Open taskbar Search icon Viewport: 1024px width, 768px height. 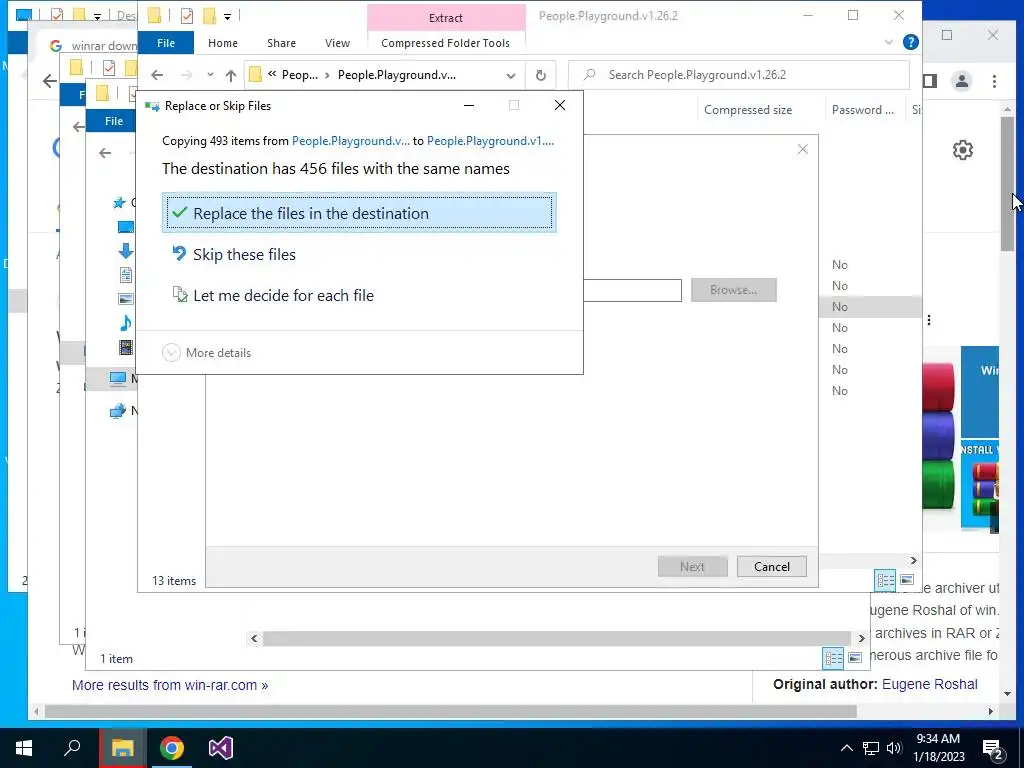tap(72, 748)
